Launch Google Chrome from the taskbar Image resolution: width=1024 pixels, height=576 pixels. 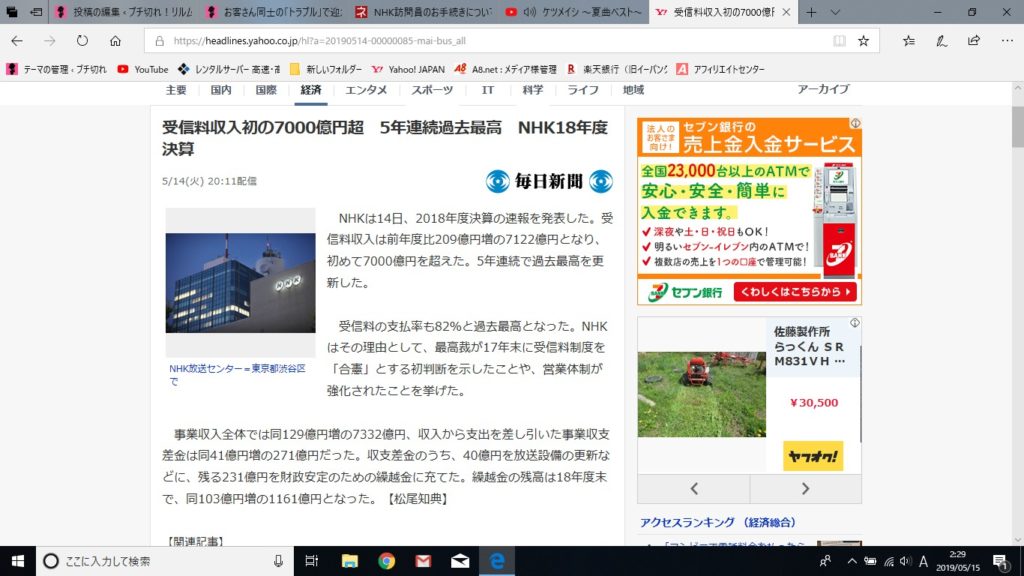(x=387, y=561)
